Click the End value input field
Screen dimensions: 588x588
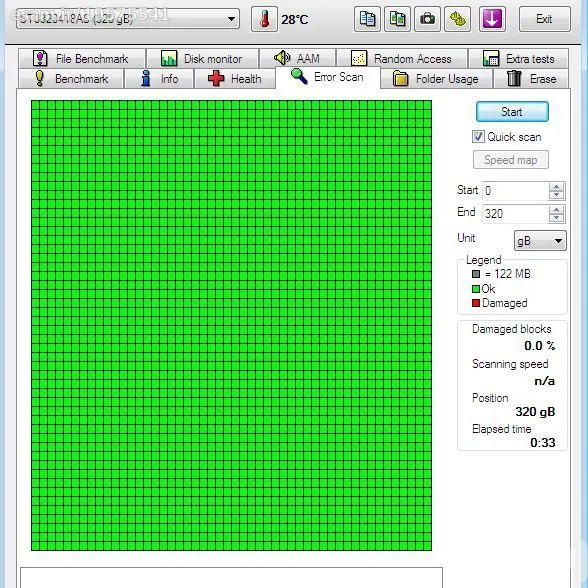516,214
